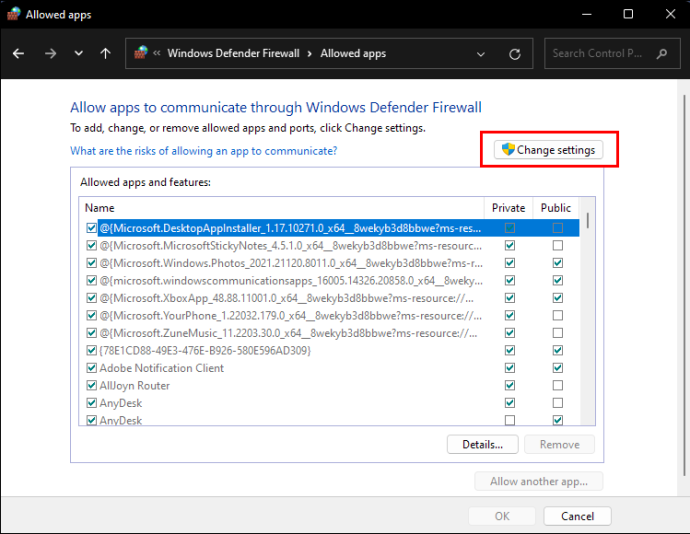Show hidden breadcrumb levels via double chevron

(157, 53)
